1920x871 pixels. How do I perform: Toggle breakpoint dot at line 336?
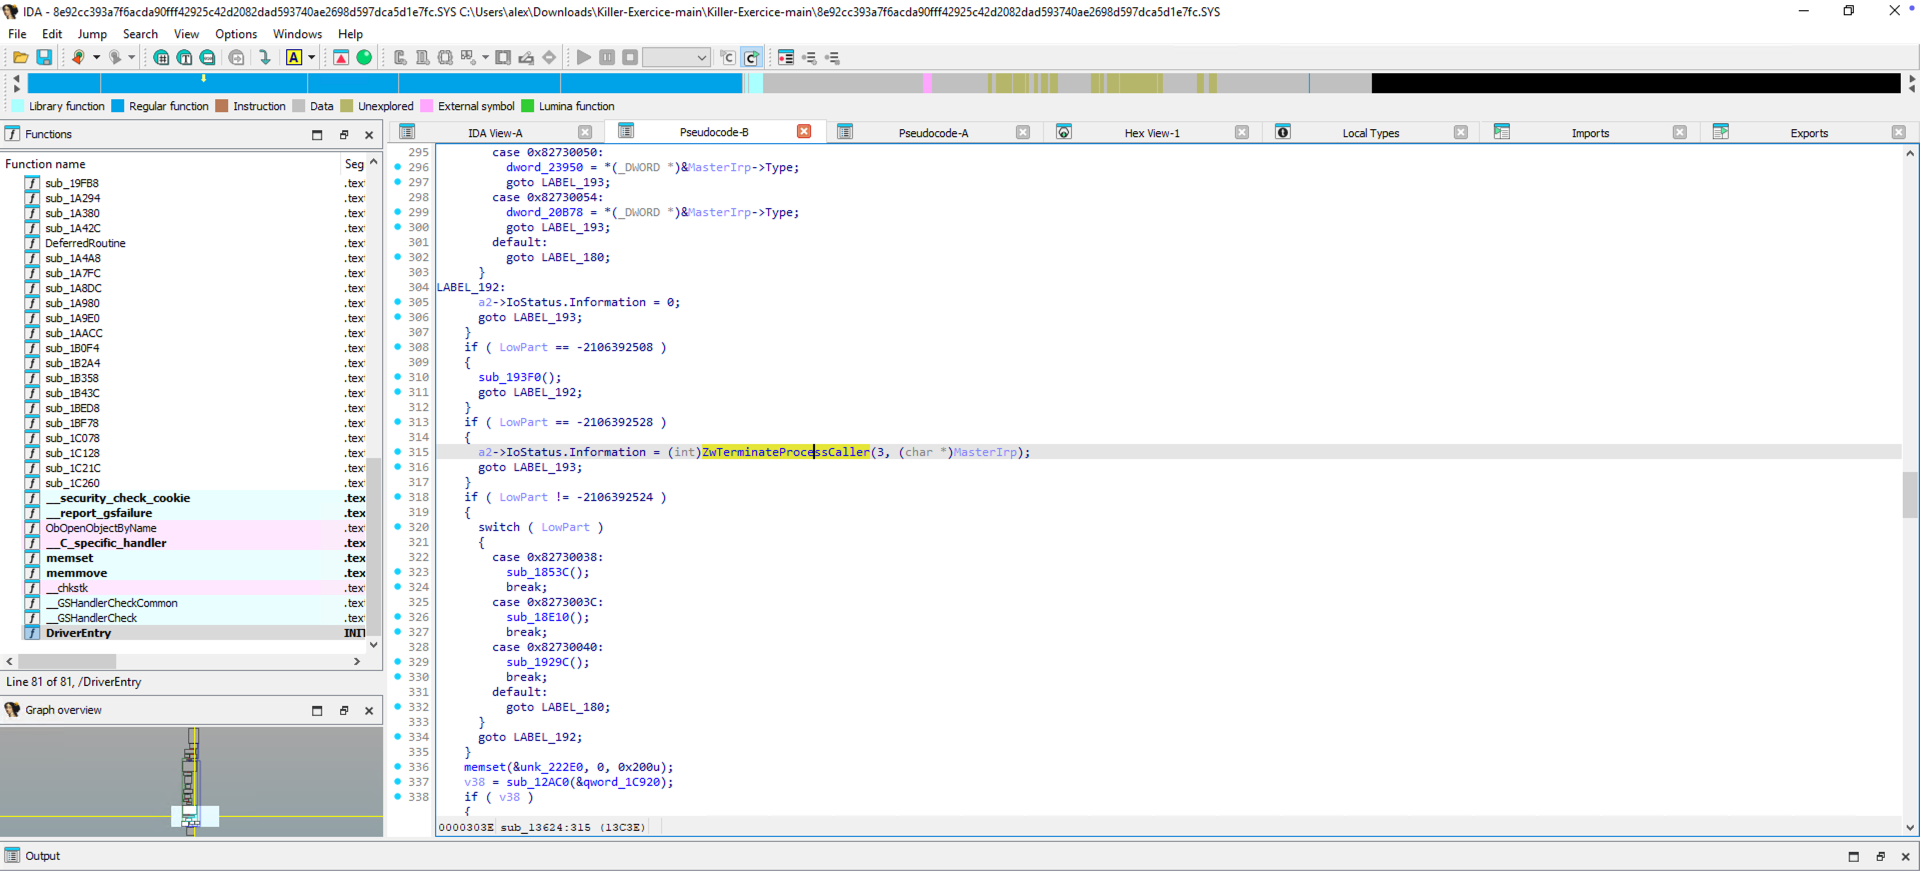[x=398, y=767]
